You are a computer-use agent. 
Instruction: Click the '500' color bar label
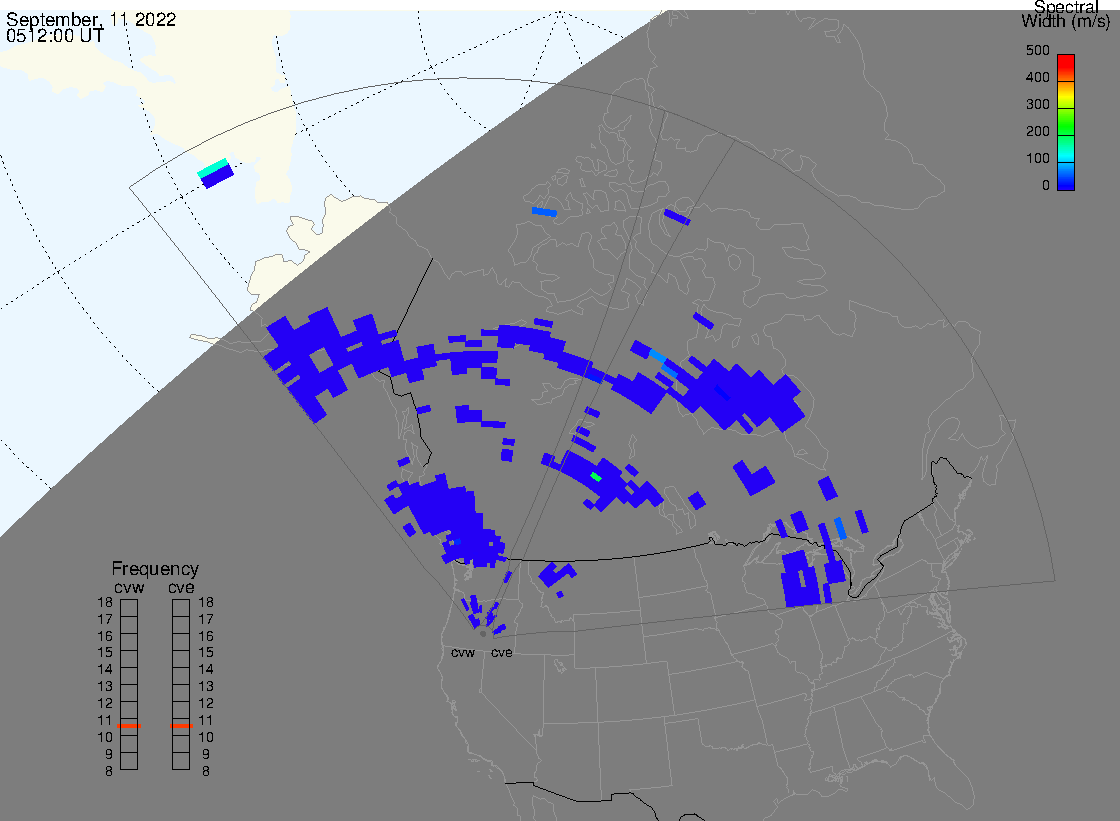(x=1037, y=50)
